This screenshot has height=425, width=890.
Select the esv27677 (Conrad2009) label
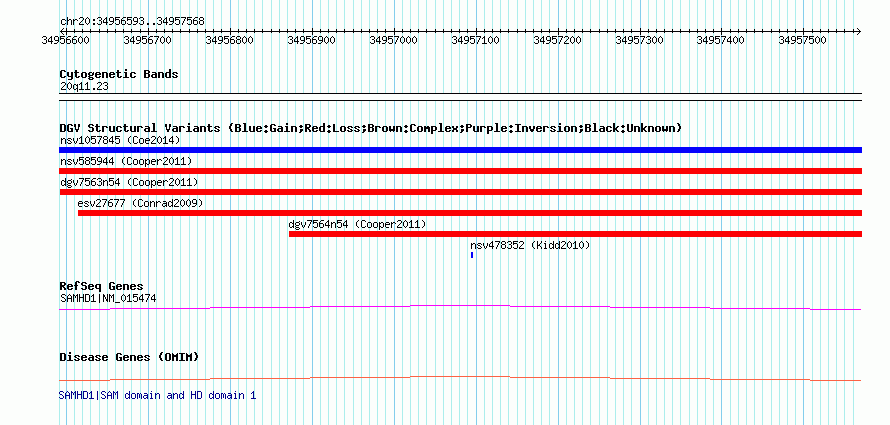click(140, 203)
